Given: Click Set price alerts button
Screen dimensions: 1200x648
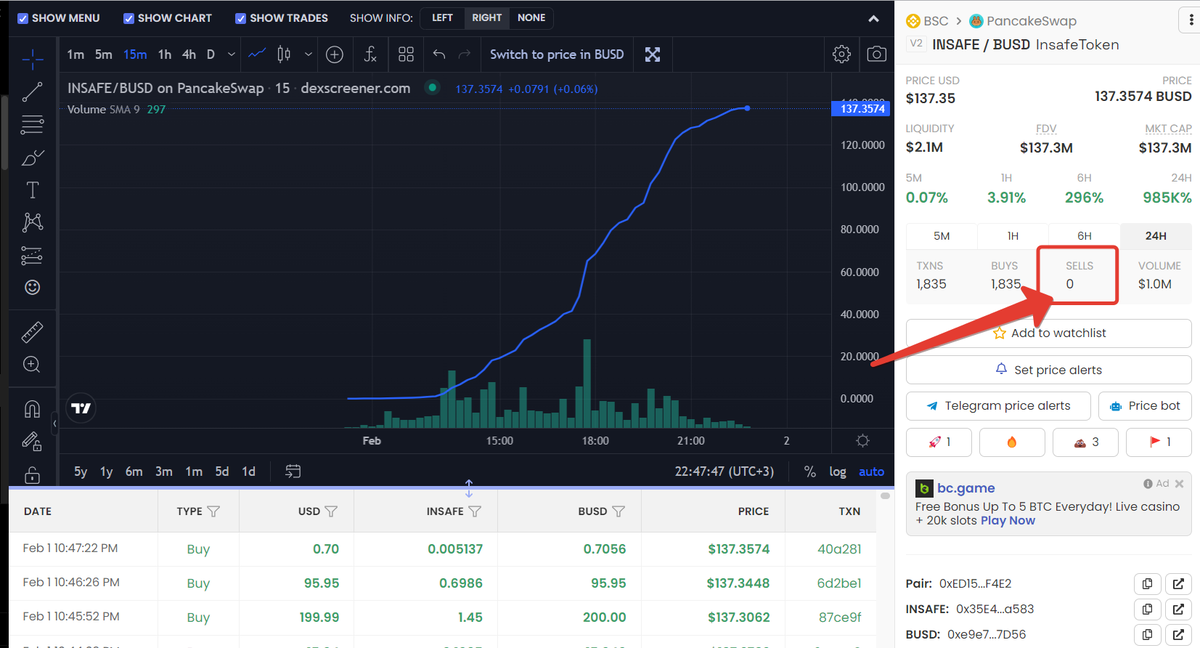Looking at the screenshot, I should (x=1049, y=370).
